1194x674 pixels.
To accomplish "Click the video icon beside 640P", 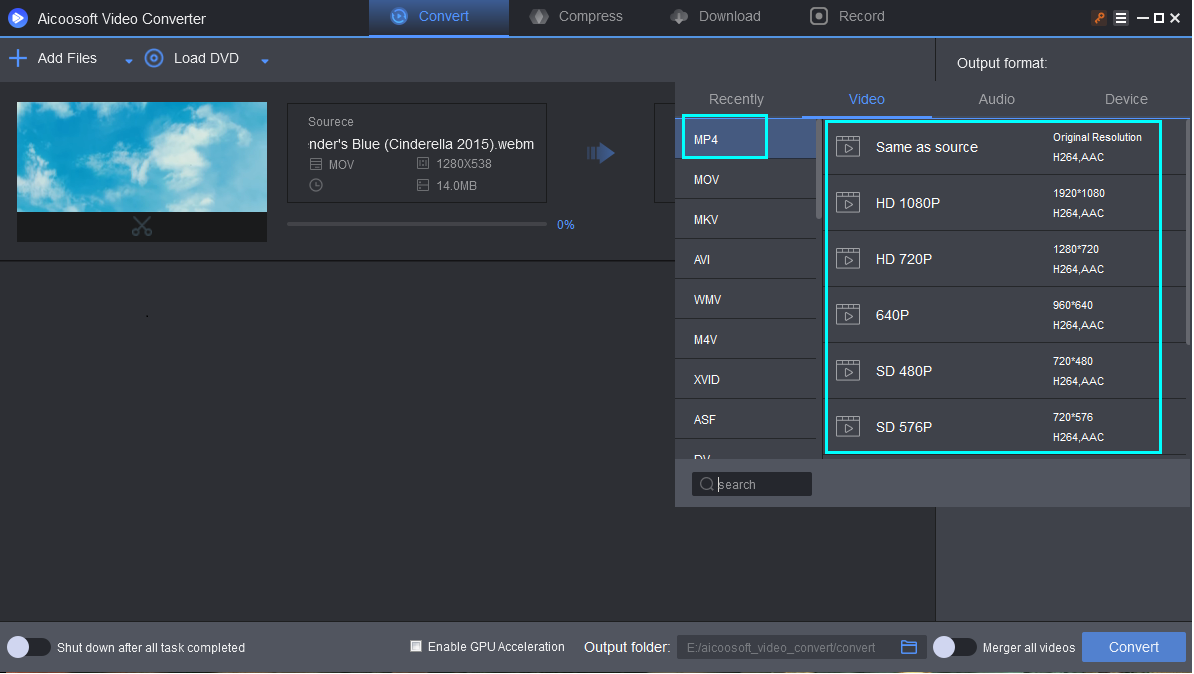I will 848,315.
